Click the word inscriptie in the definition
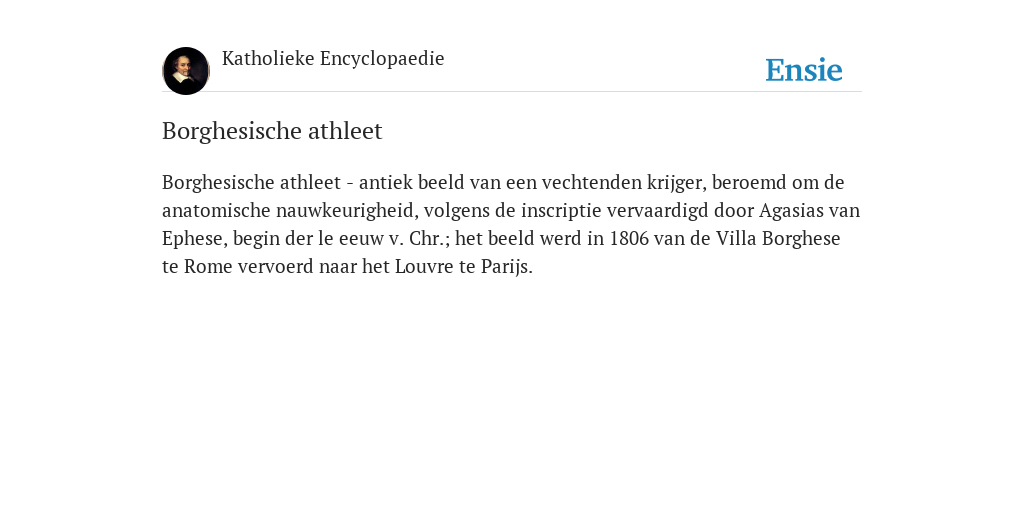 point(561,211)
